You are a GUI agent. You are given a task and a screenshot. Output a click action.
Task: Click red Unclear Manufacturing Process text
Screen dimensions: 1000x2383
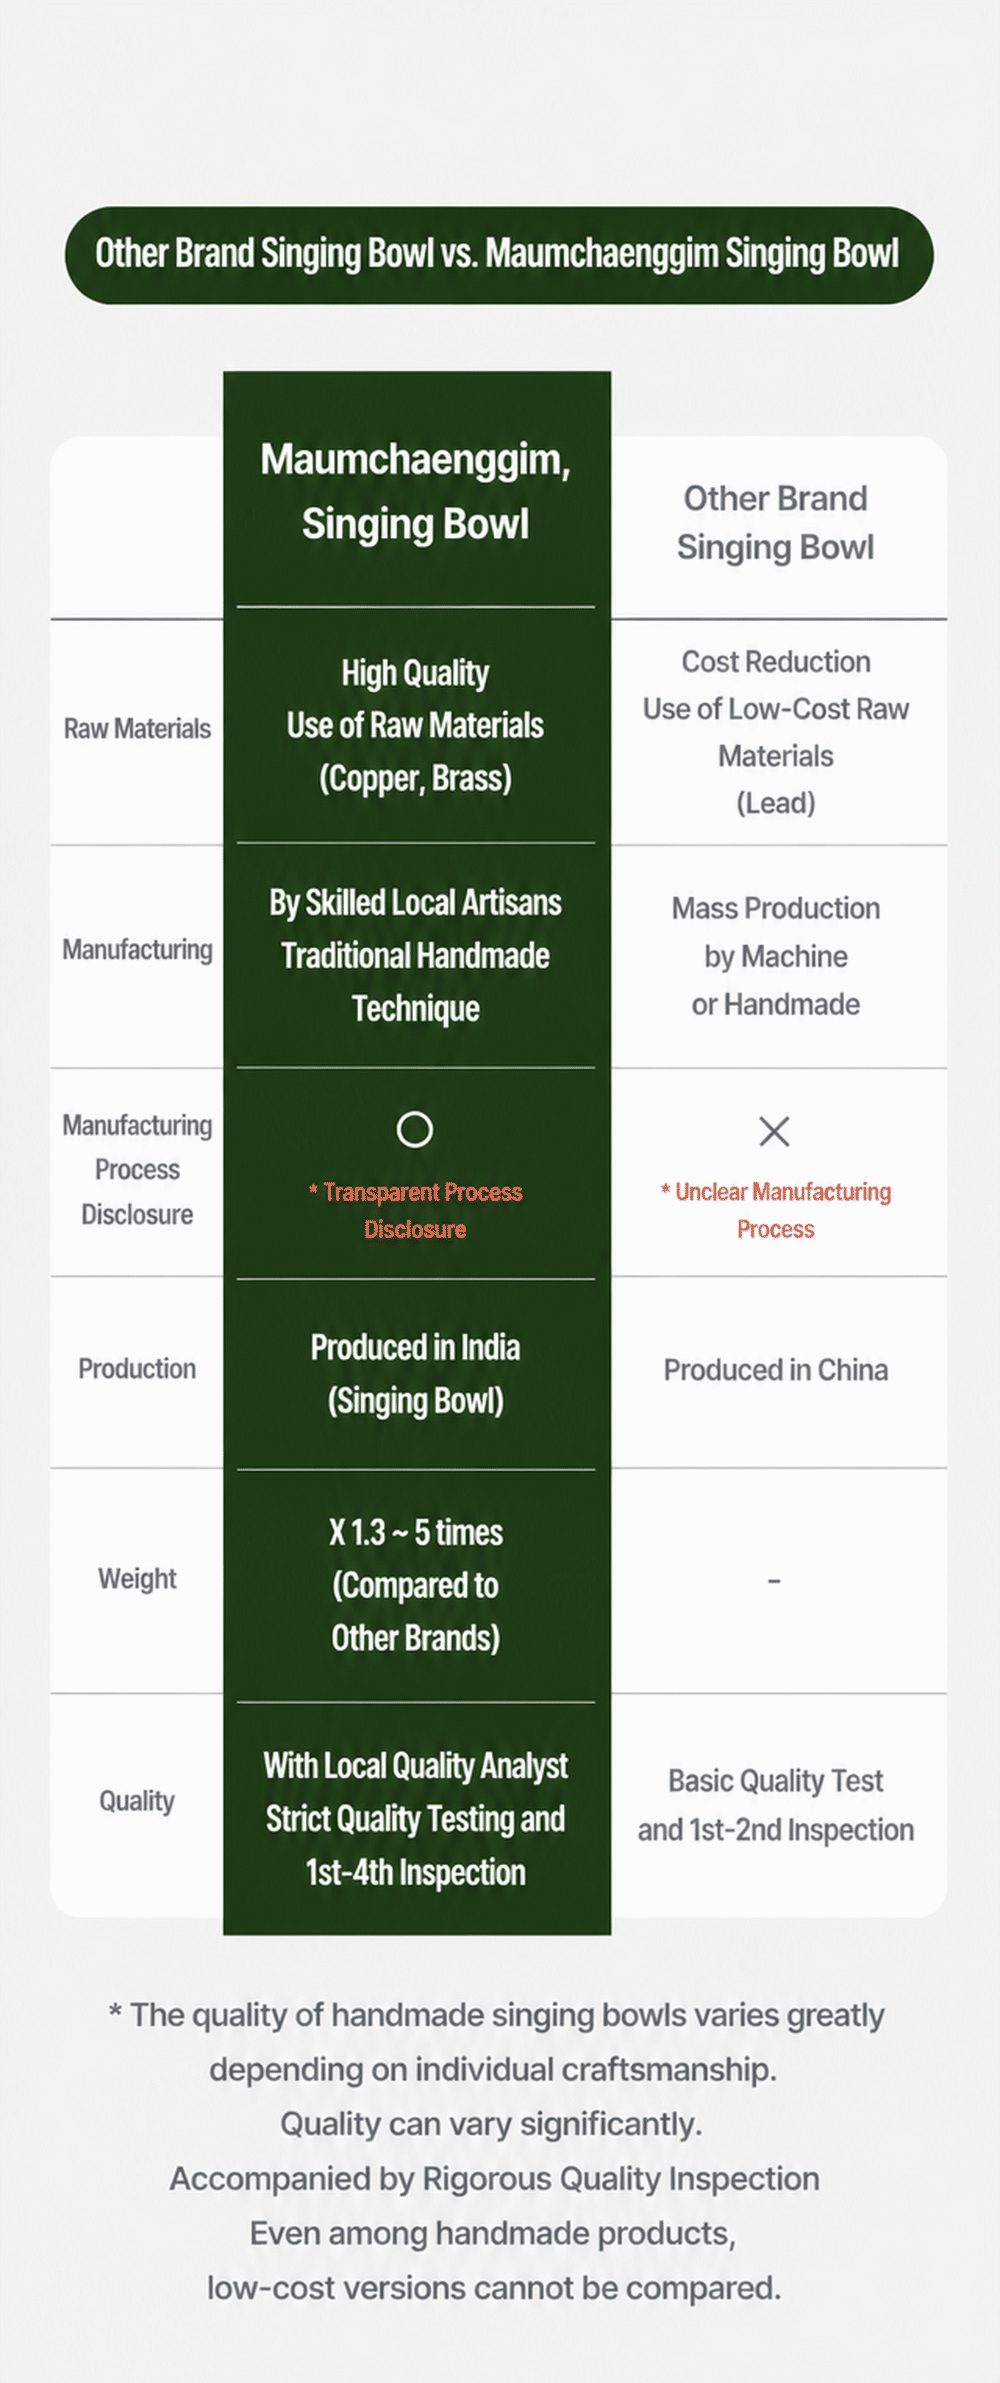tap(775, 1210)
